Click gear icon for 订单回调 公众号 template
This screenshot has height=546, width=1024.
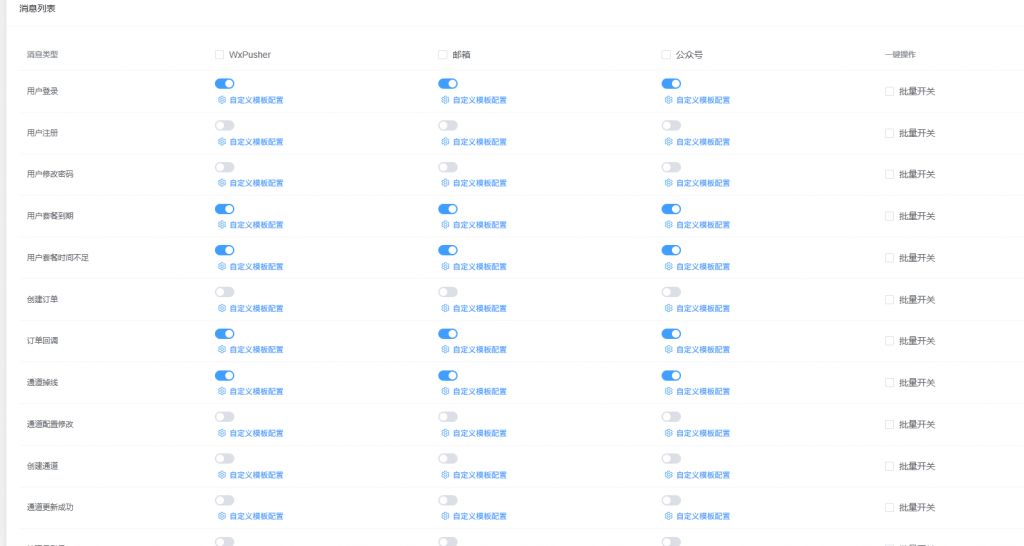pos(669,350)
